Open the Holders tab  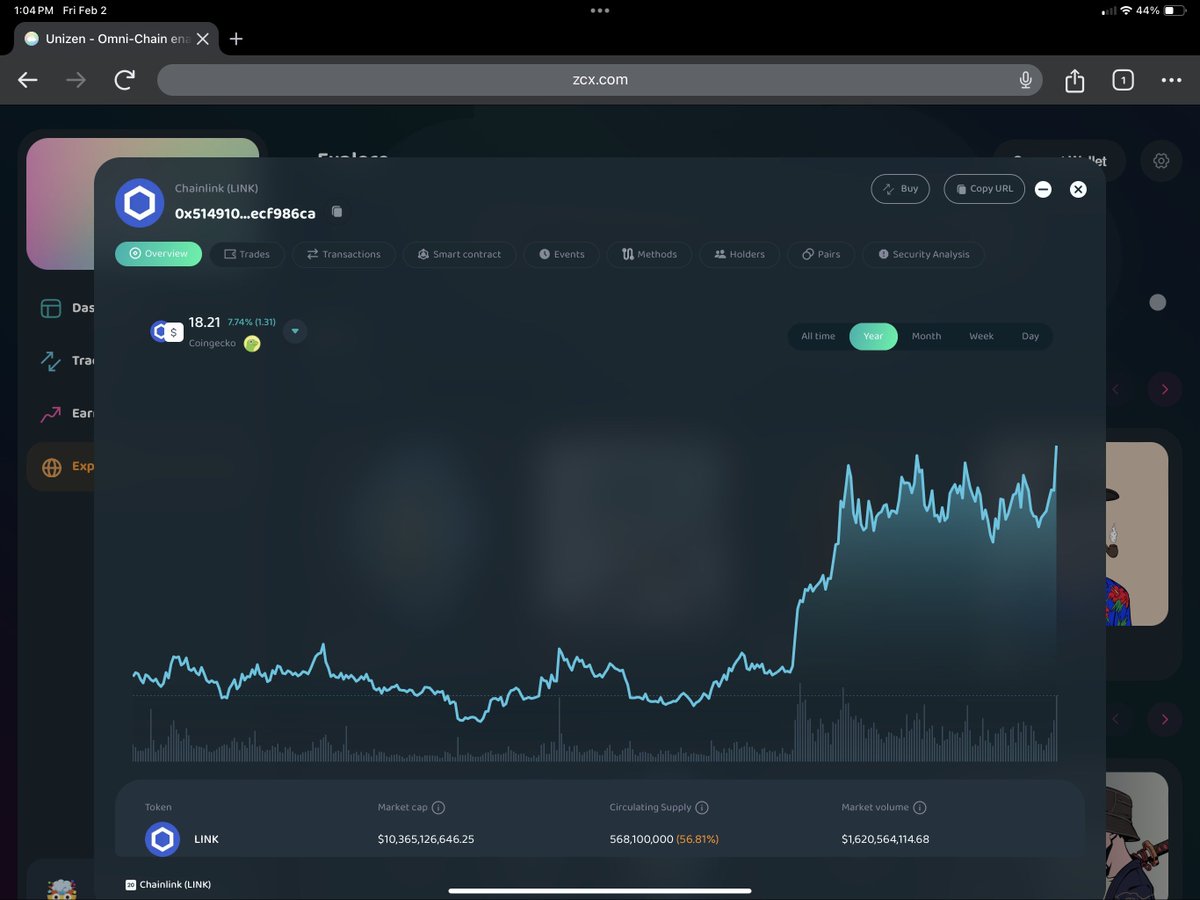point(740,254)
